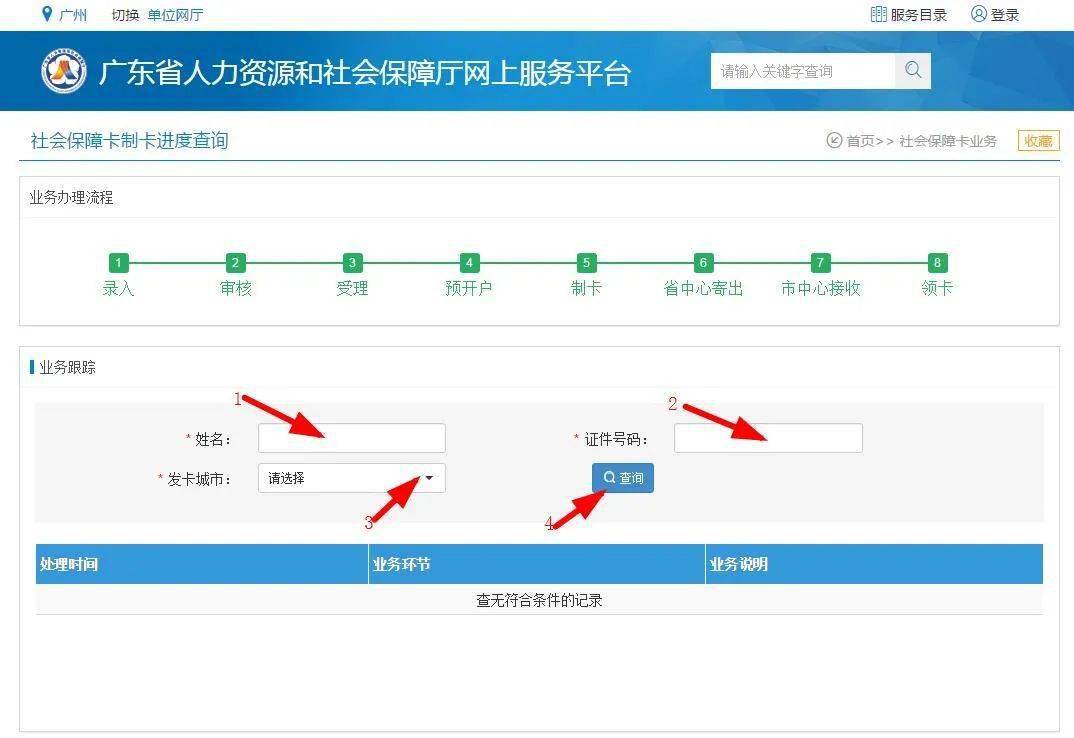This screenshot has height=738, width=1074.
Task: Click step 4 预开户 marker
Action: (x=469, y=262)
